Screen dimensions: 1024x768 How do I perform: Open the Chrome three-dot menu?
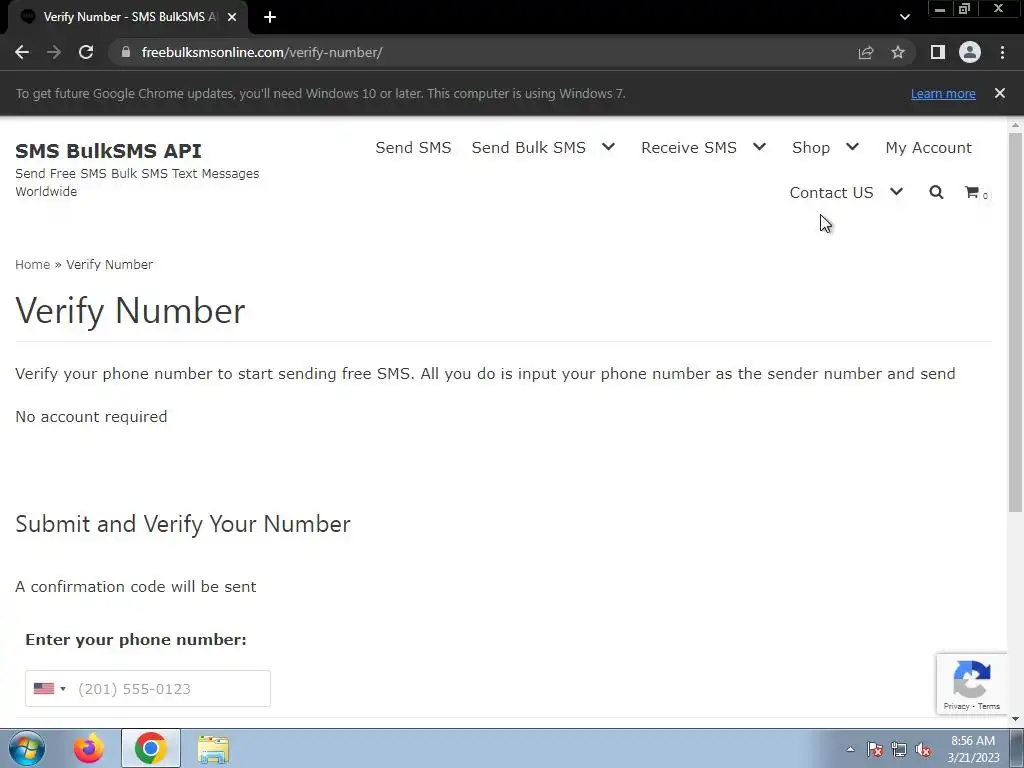(1002, 52)
